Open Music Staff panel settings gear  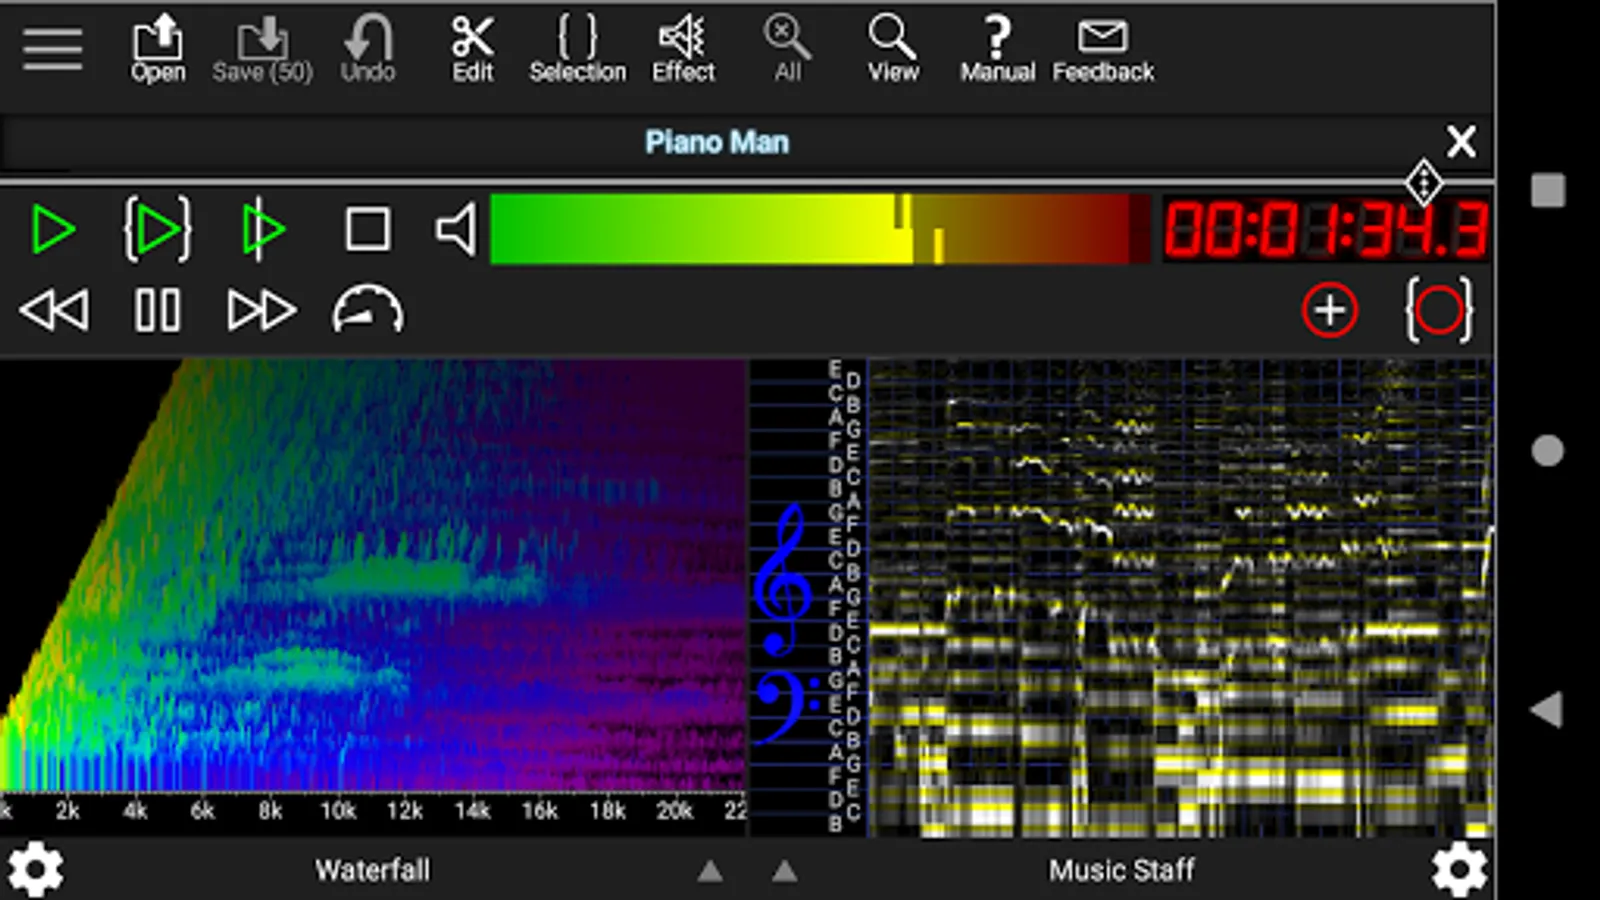1459,869
